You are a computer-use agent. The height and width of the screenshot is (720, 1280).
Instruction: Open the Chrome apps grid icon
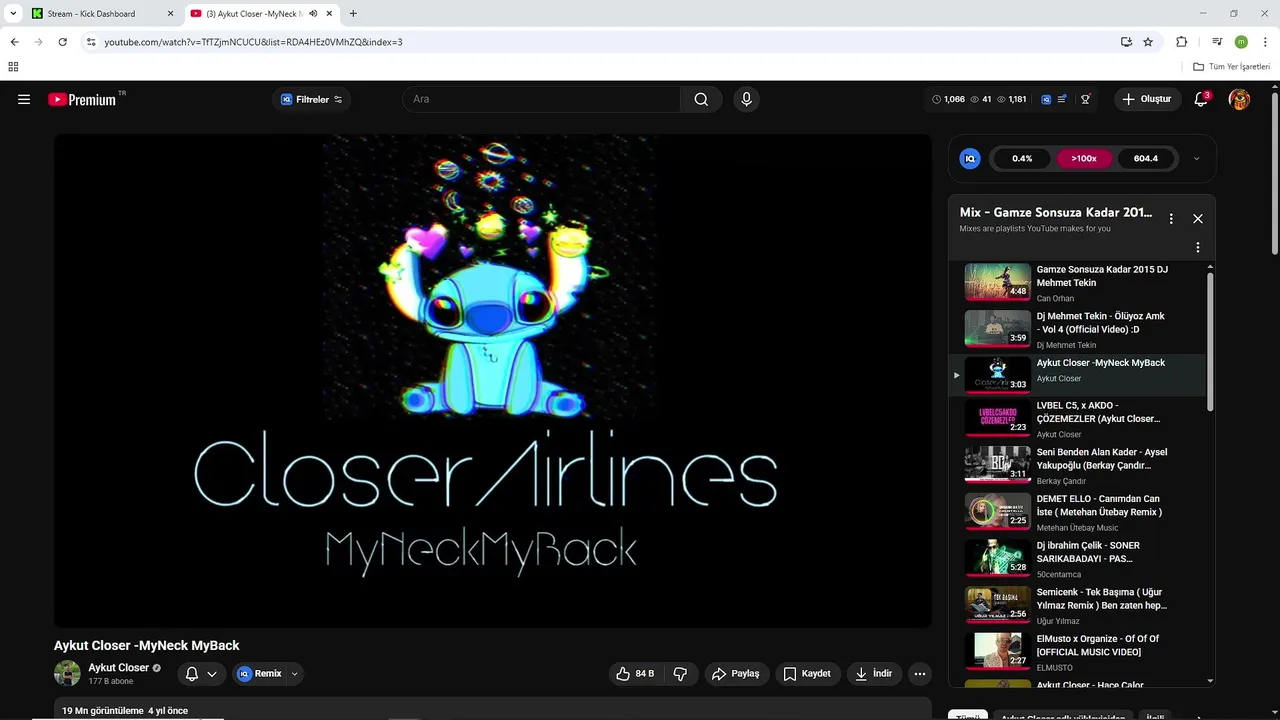13,67
